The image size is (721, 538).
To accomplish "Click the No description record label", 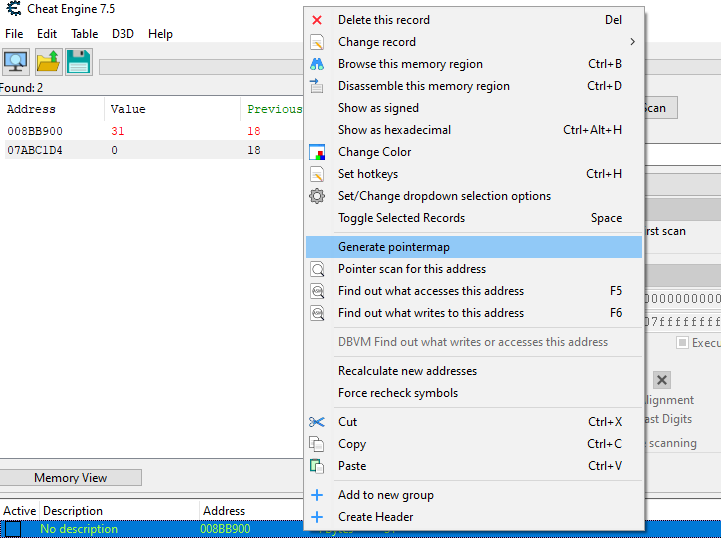I will 79,529.
